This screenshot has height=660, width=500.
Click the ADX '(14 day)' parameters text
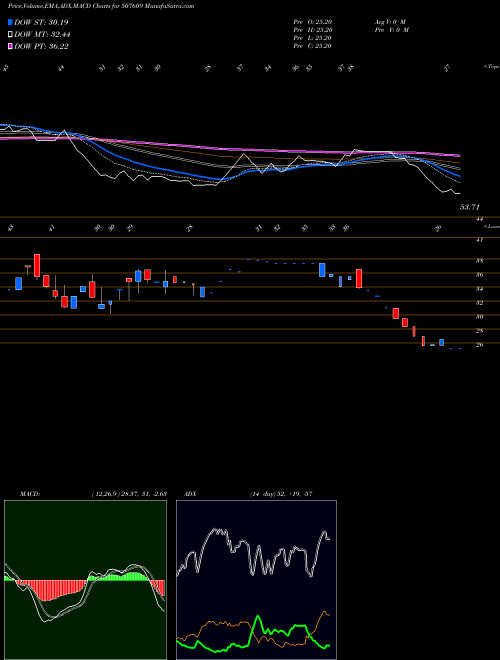(261, 494)
